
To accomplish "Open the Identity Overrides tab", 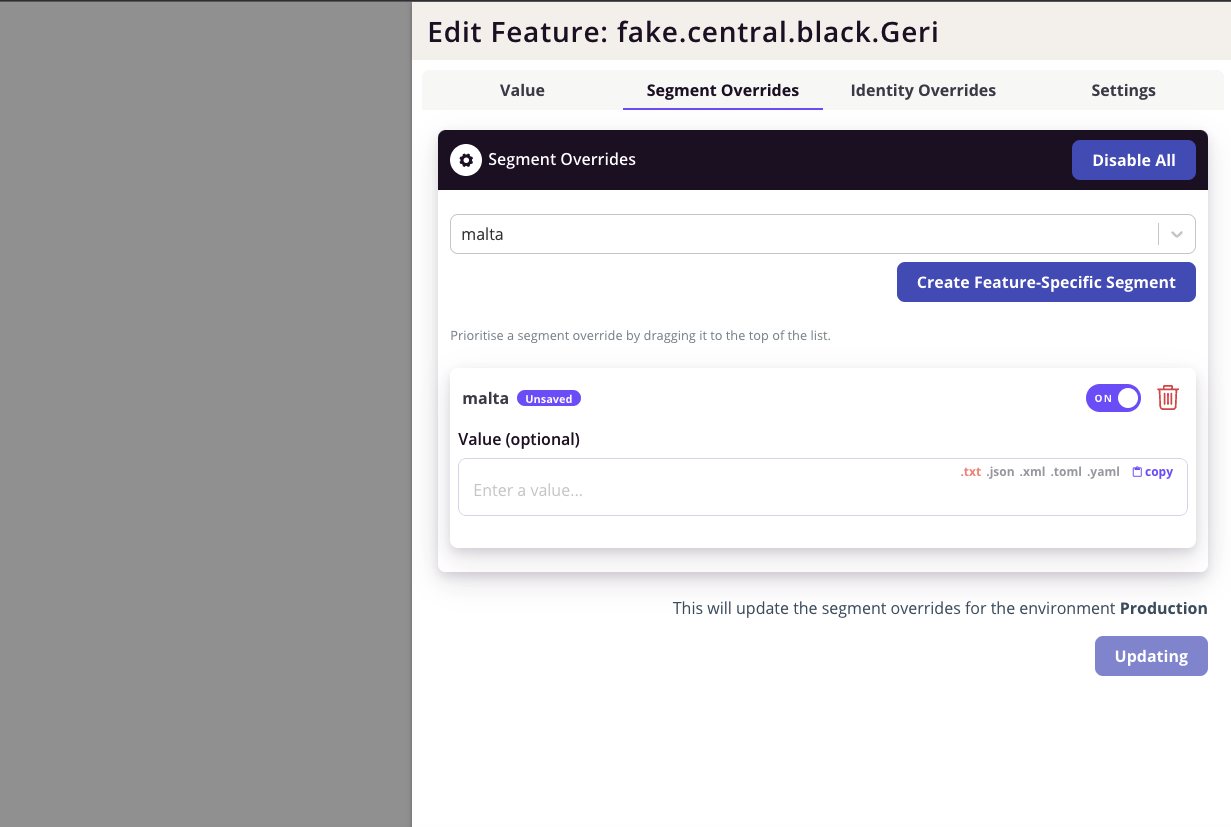I will click(922, 90).
